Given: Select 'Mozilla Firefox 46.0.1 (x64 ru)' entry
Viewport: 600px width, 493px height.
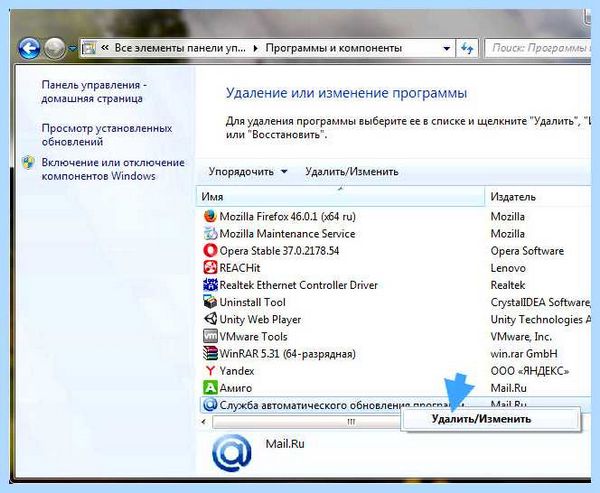Looking at the screenshot, I should point(287,217).
